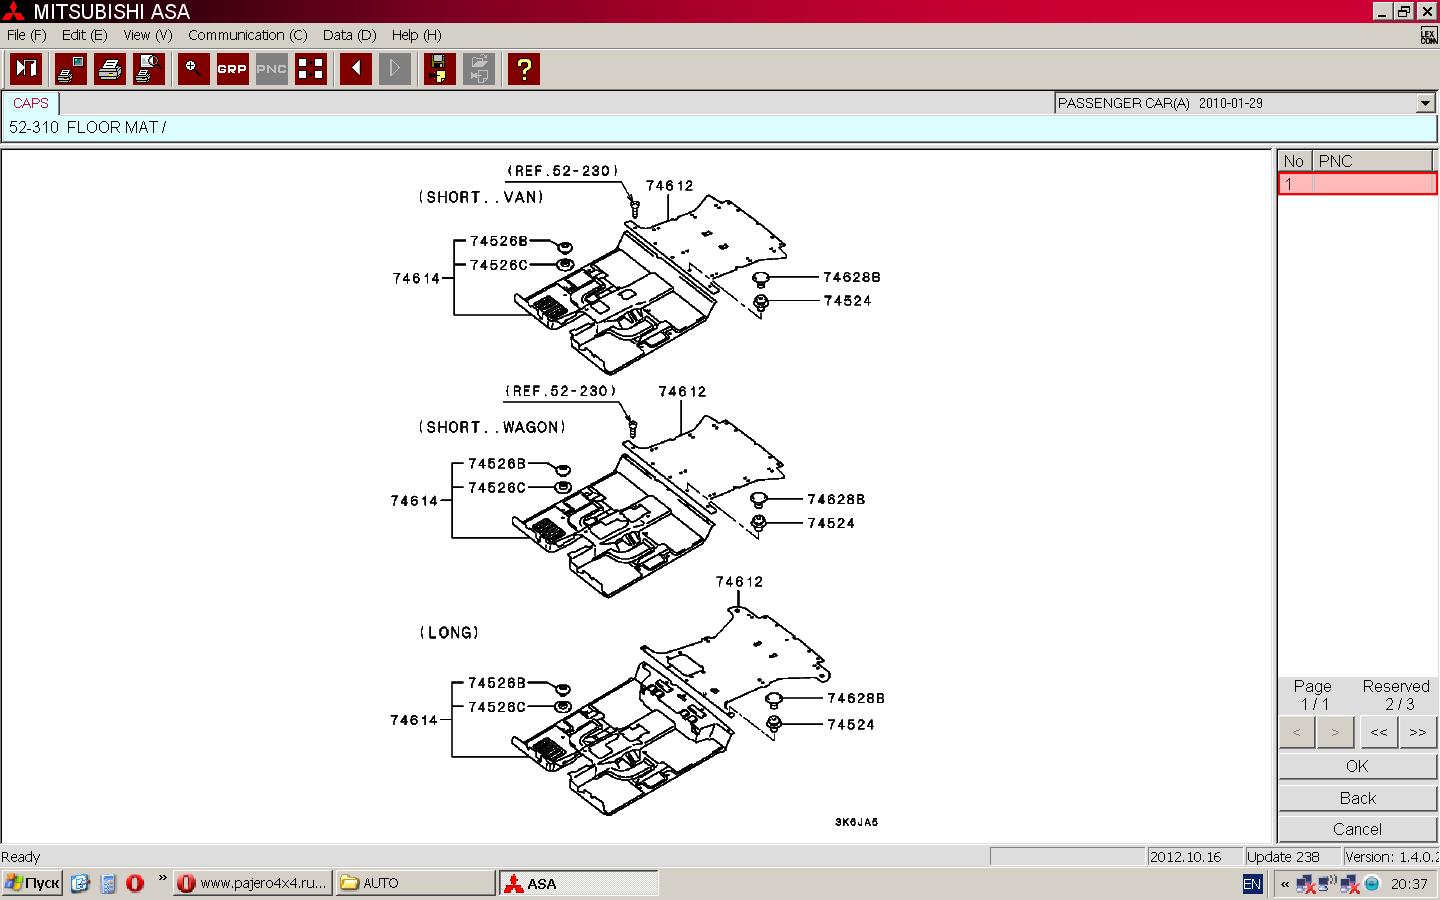
Task: Go back with left arrow icon
Action: (x=356, y=69)
